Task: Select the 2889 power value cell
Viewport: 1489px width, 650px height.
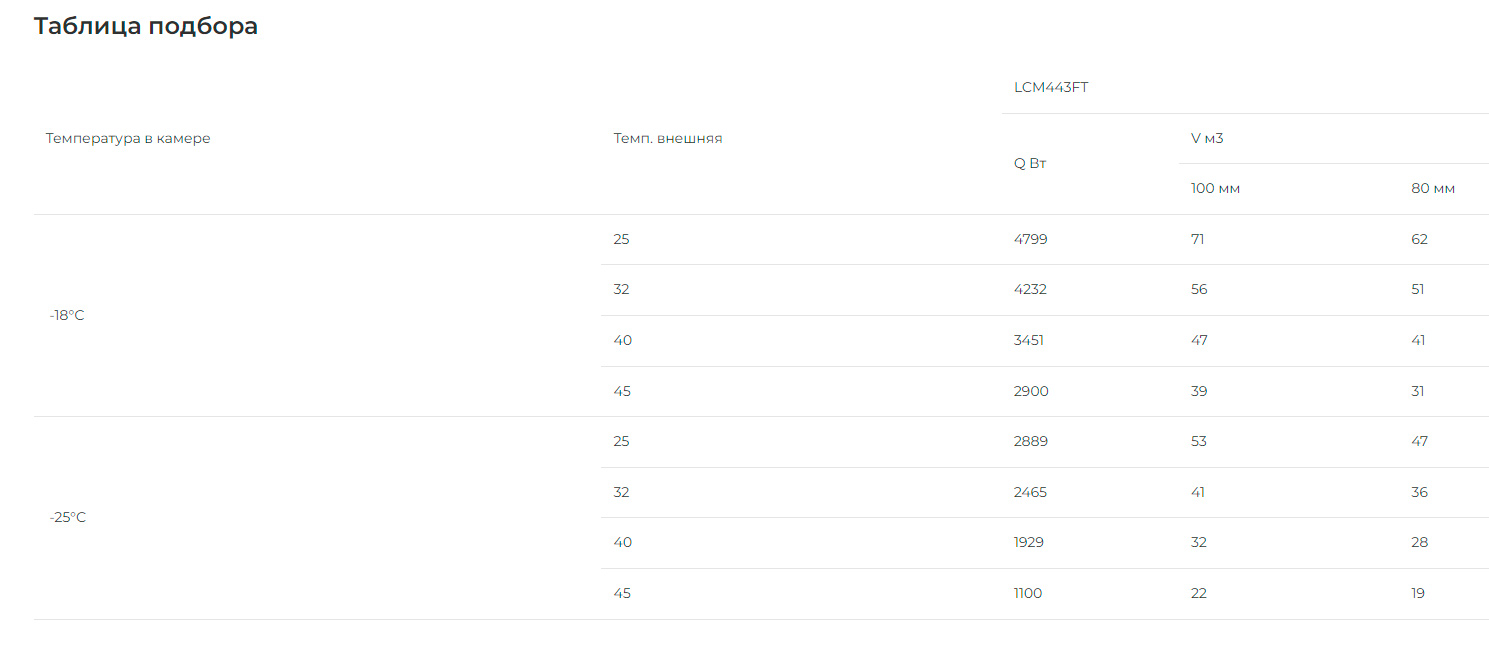Action: coord(1031,442)
